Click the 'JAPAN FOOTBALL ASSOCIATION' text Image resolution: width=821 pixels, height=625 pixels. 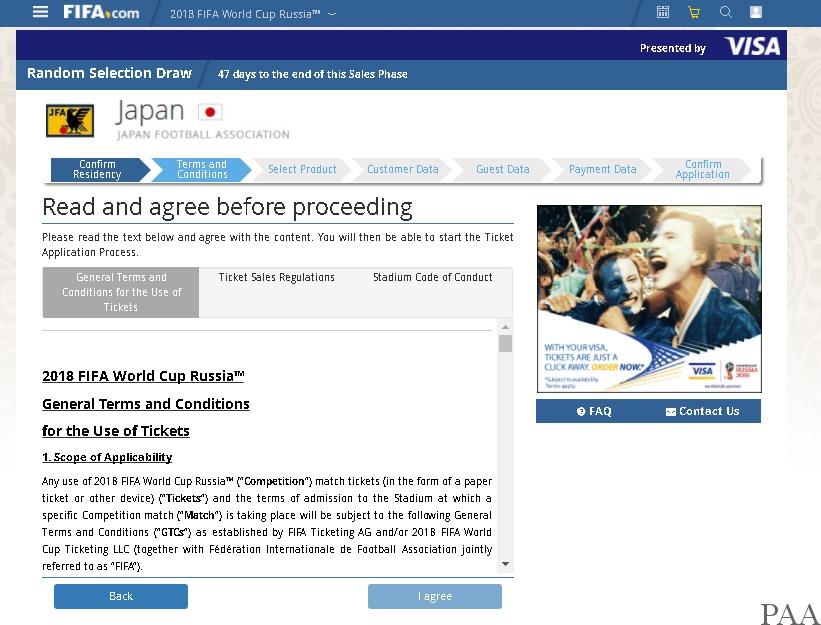(203, 135)
